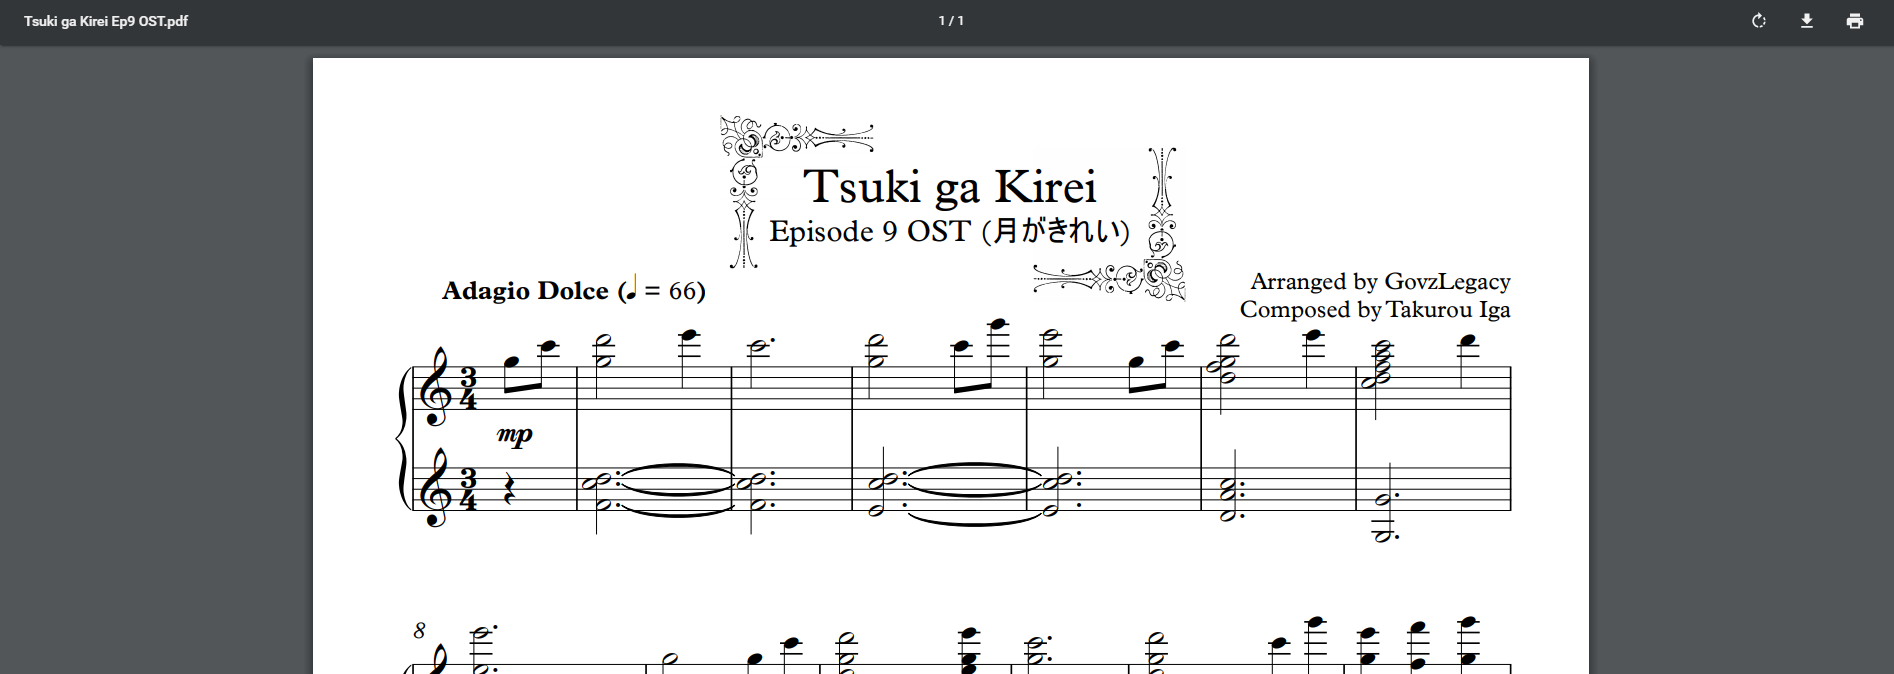Click the upper staff 3/4 time signature
The width and height of the screenshot is (1894, 674).
point(468,390)
